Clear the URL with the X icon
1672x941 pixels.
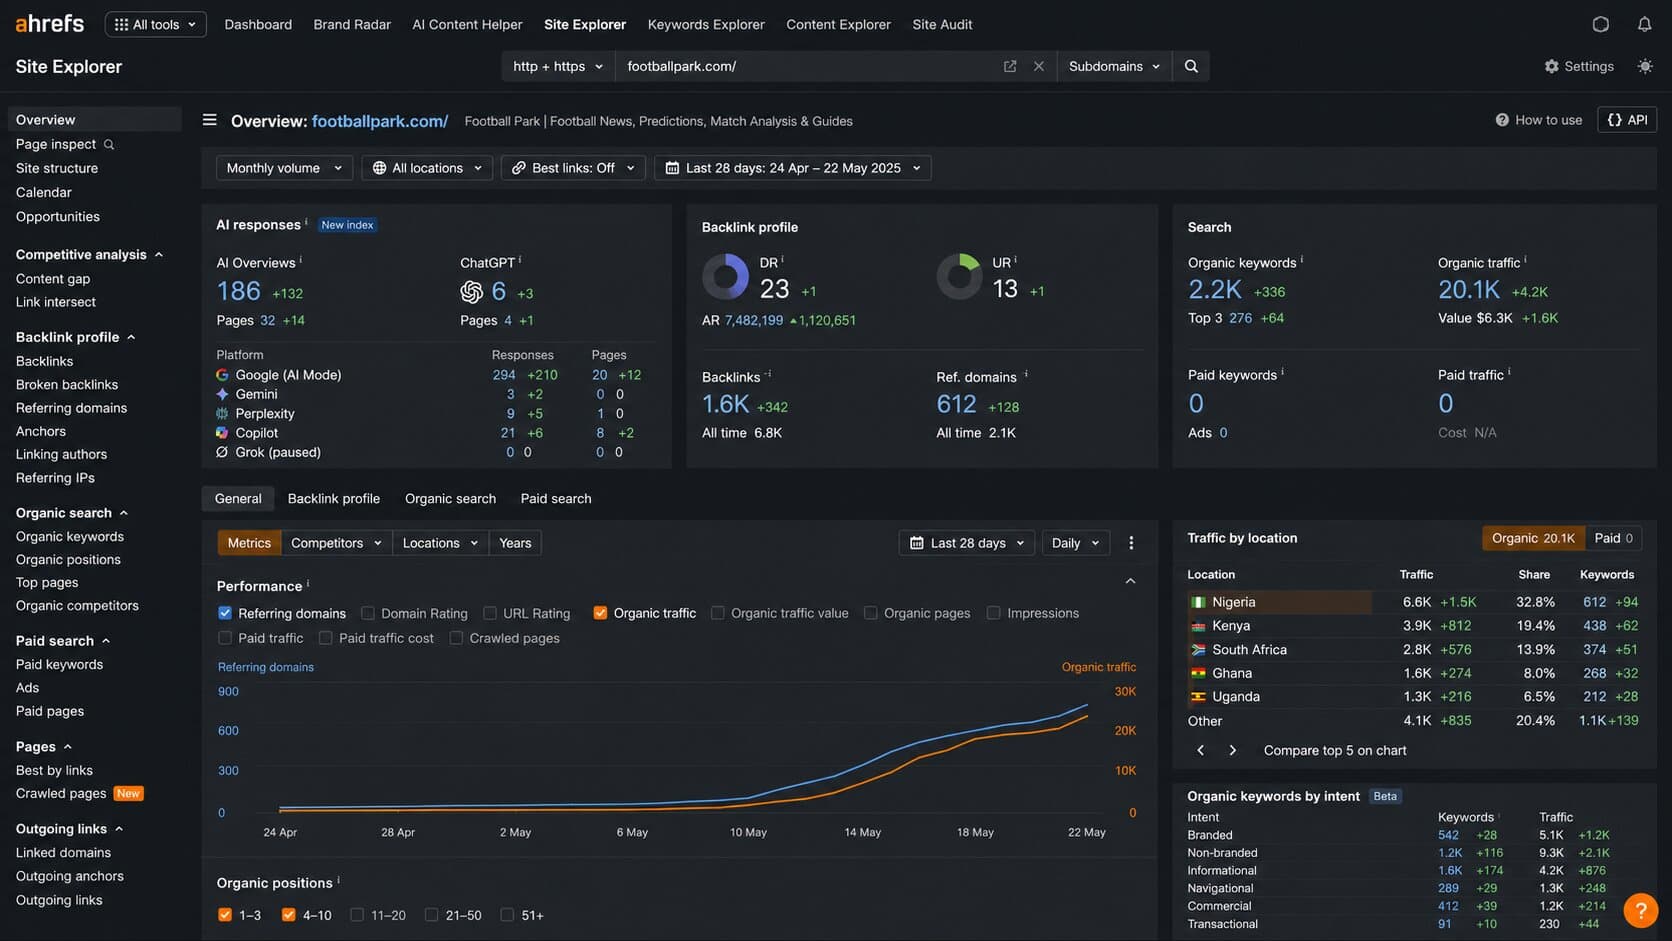point(1038,66)
